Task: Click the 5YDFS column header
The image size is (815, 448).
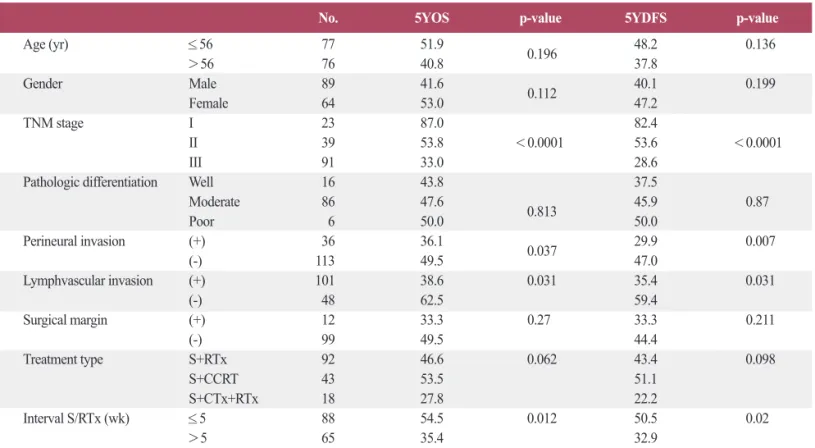Action: (x=646, y=18)
